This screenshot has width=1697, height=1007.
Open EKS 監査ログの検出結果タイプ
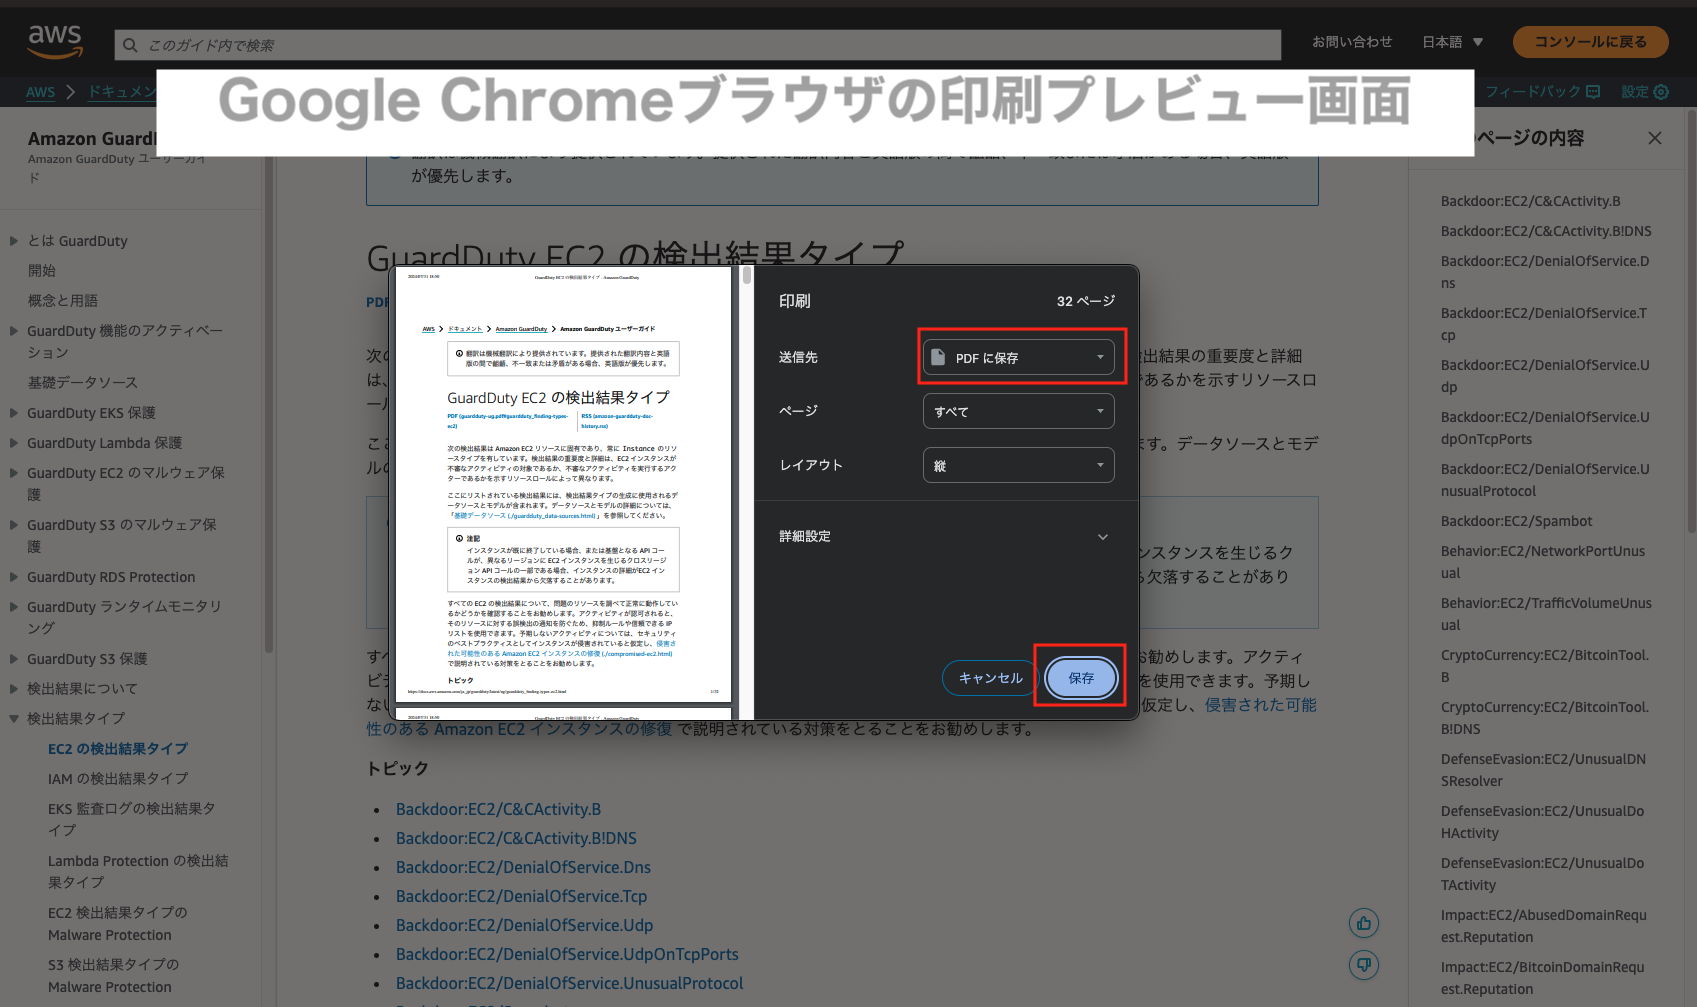click(132, 819)
